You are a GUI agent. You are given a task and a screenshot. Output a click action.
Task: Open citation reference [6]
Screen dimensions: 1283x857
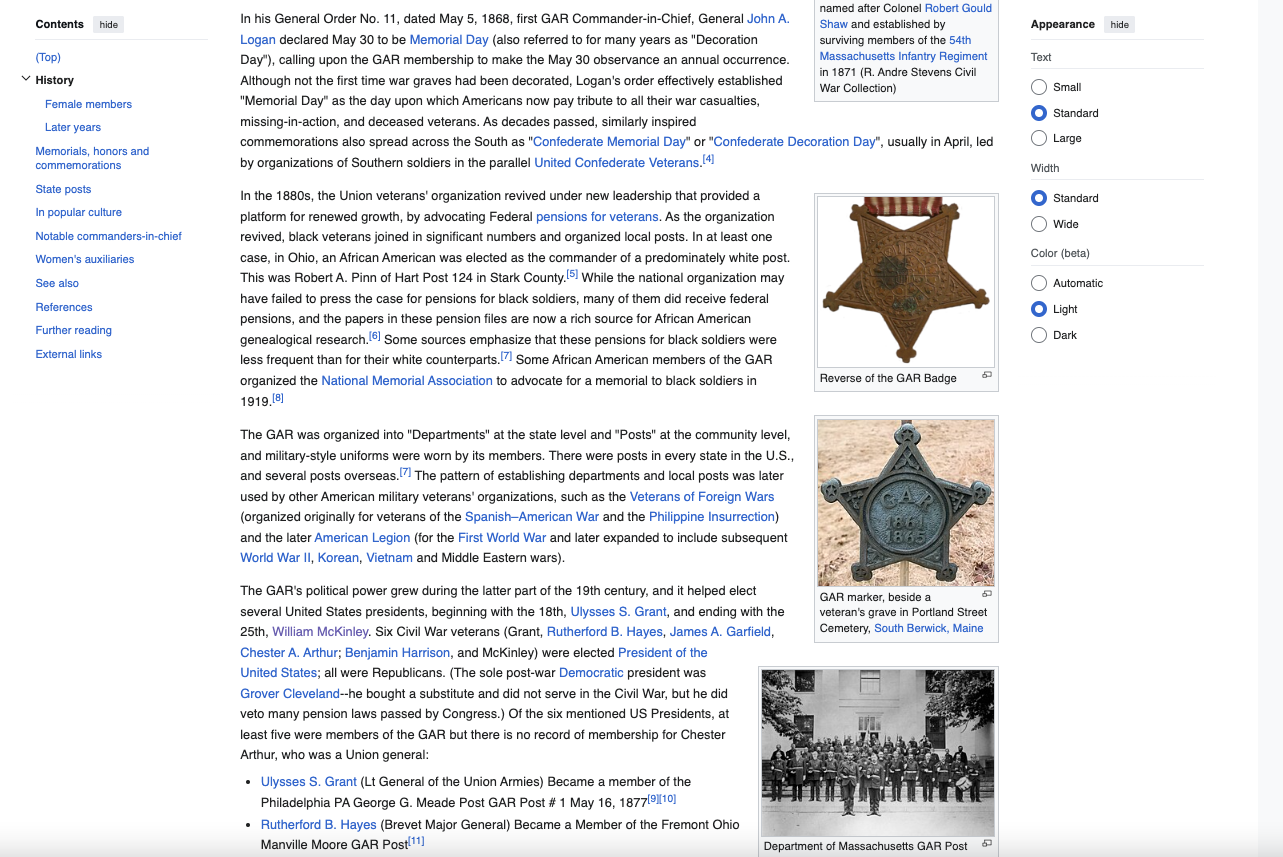[x=374, y=335]
